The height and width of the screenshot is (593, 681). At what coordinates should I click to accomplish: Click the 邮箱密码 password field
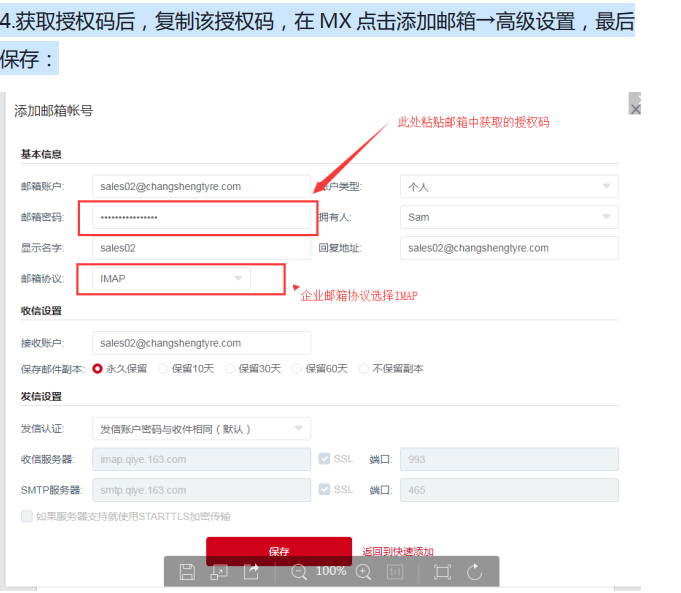(x=200, y=217)
